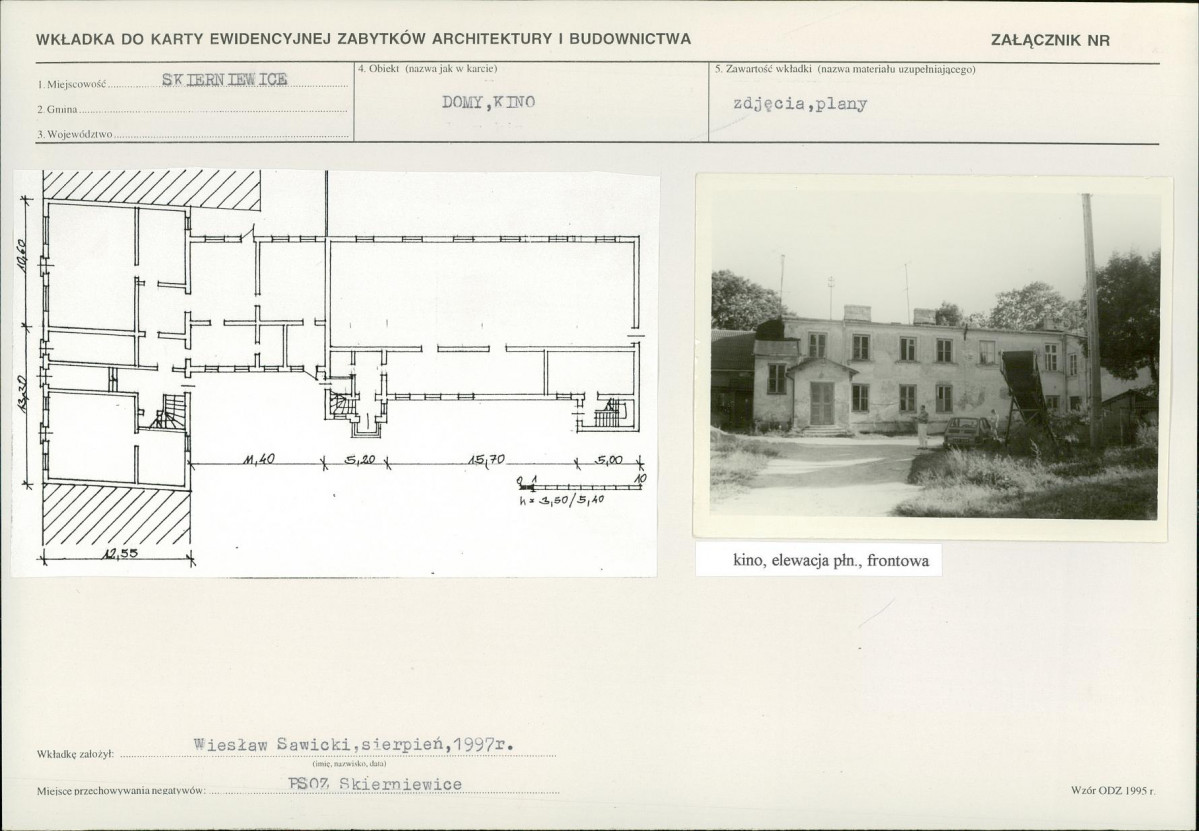Image resolution: width=1199 pixels, height=831 pixels.
Task: Click the 15,70 dimension on floor plan
Action: (x=486, y=459)
